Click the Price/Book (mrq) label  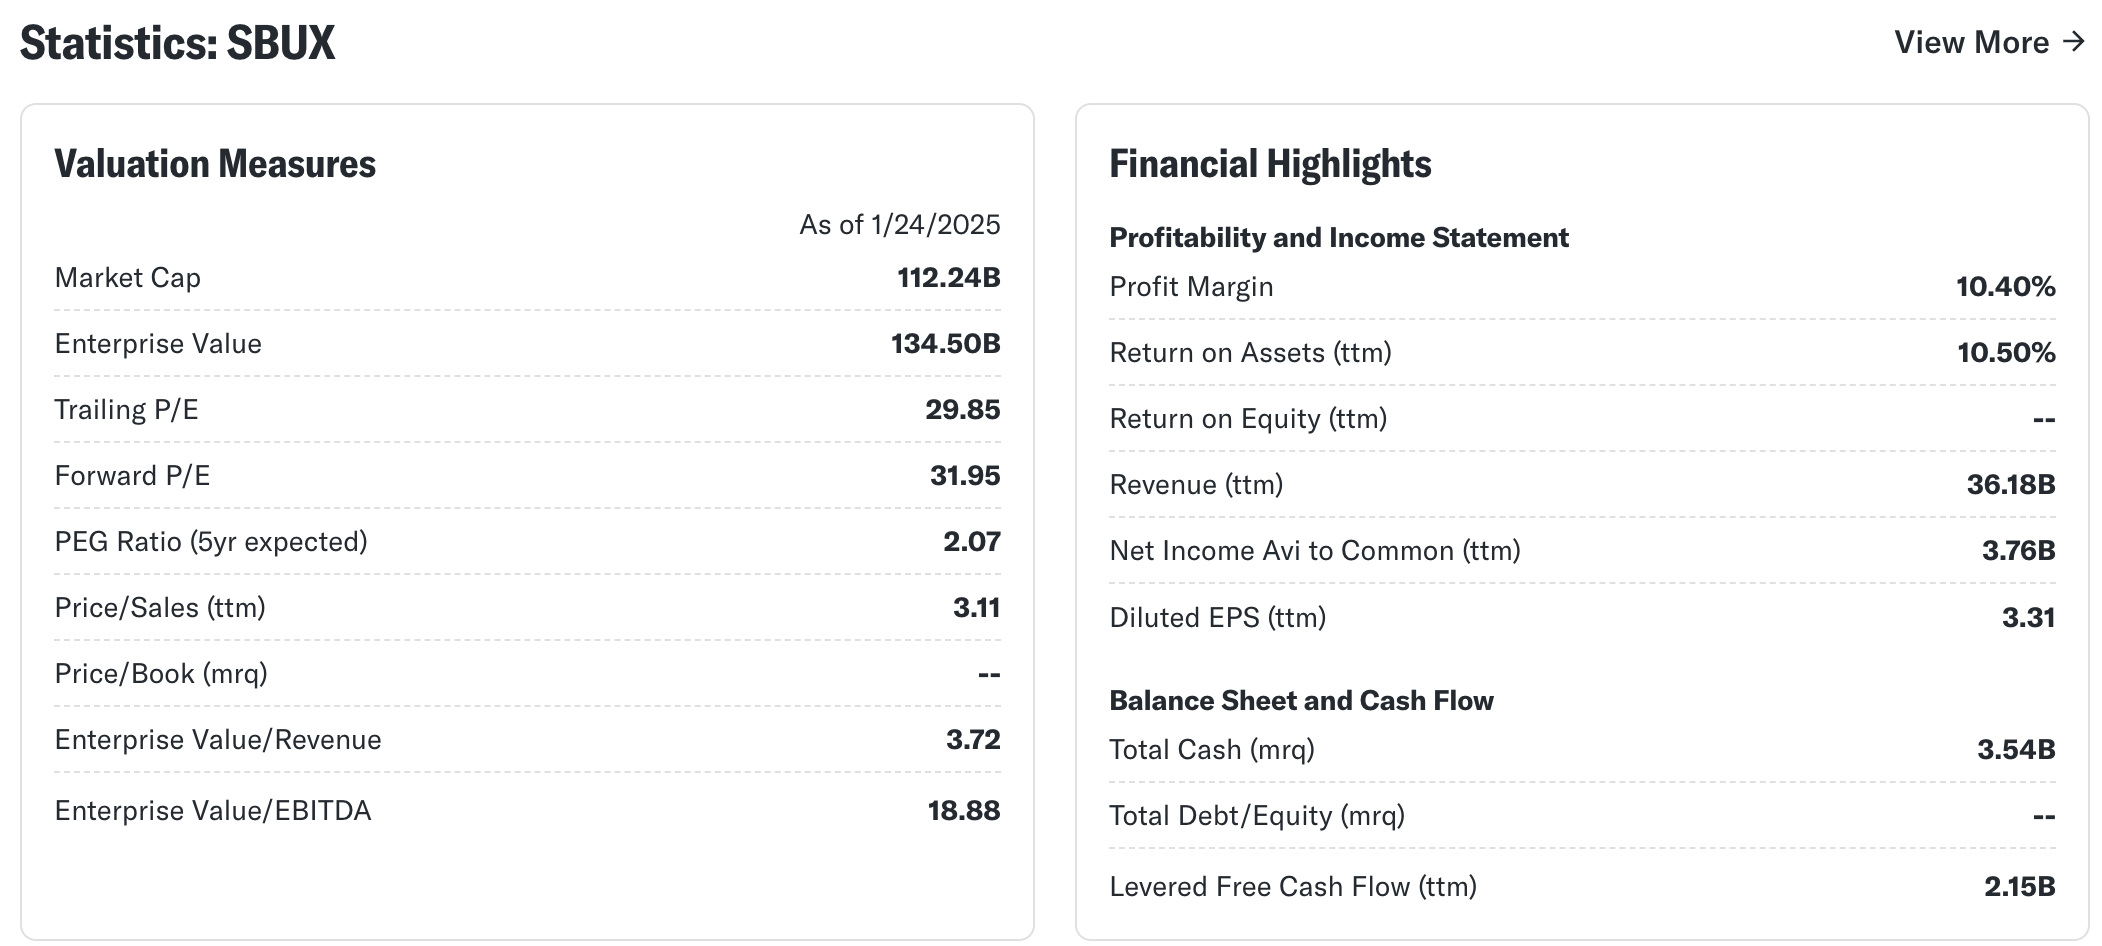pos(161,674)
